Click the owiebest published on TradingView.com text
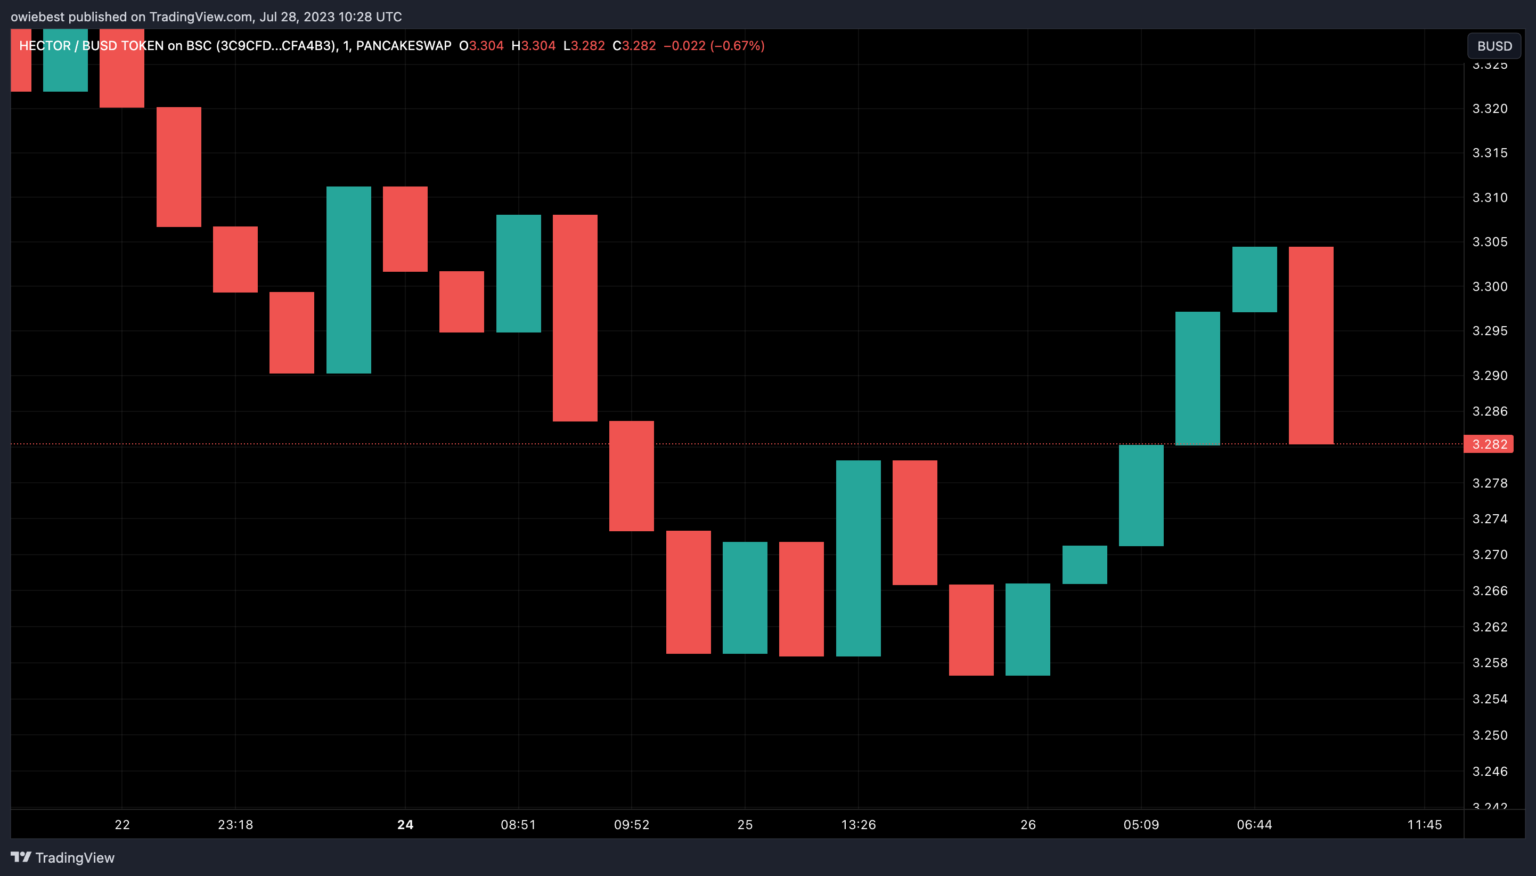 pos(206,17)
